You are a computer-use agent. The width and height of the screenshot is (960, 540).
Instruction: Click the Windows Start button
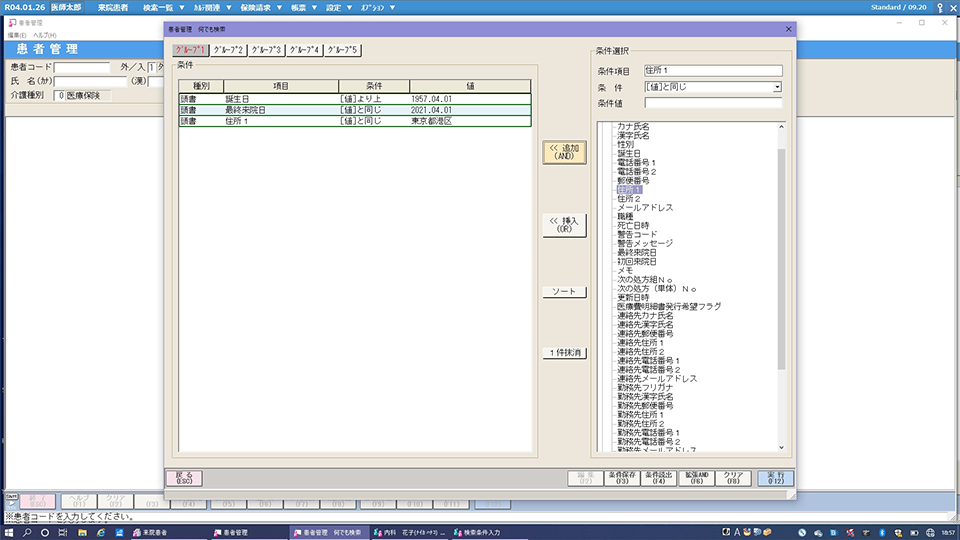[9, 533]
